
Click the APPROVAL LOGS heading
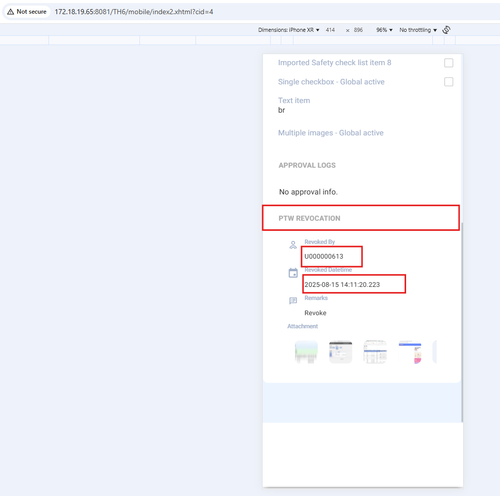pos(307,165)
